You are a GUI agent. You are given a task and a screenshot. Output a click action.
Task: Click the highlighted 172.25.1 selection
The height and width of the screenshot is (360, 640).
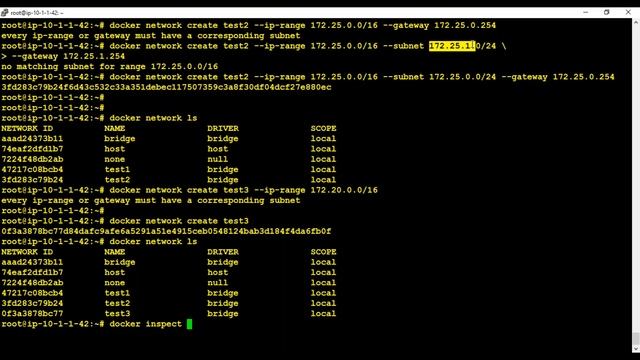pos(452,46)
